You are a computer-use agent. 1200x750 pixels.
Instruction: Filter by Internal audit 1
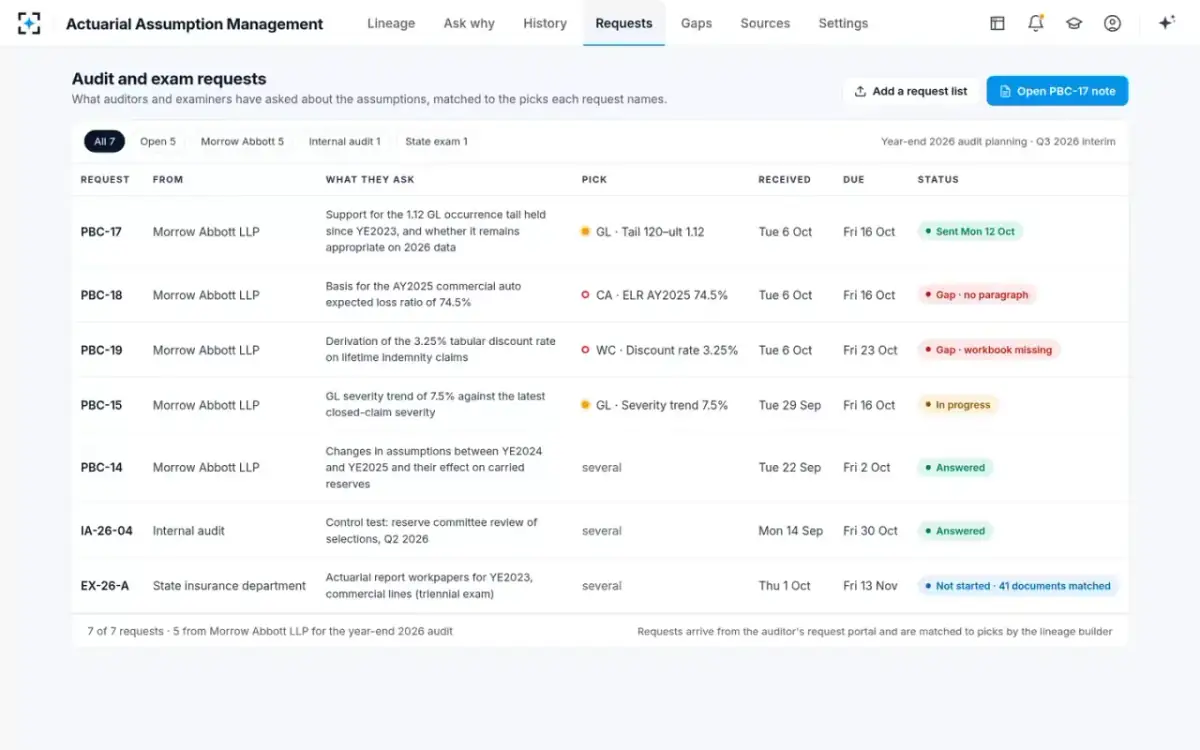point(344,141)
